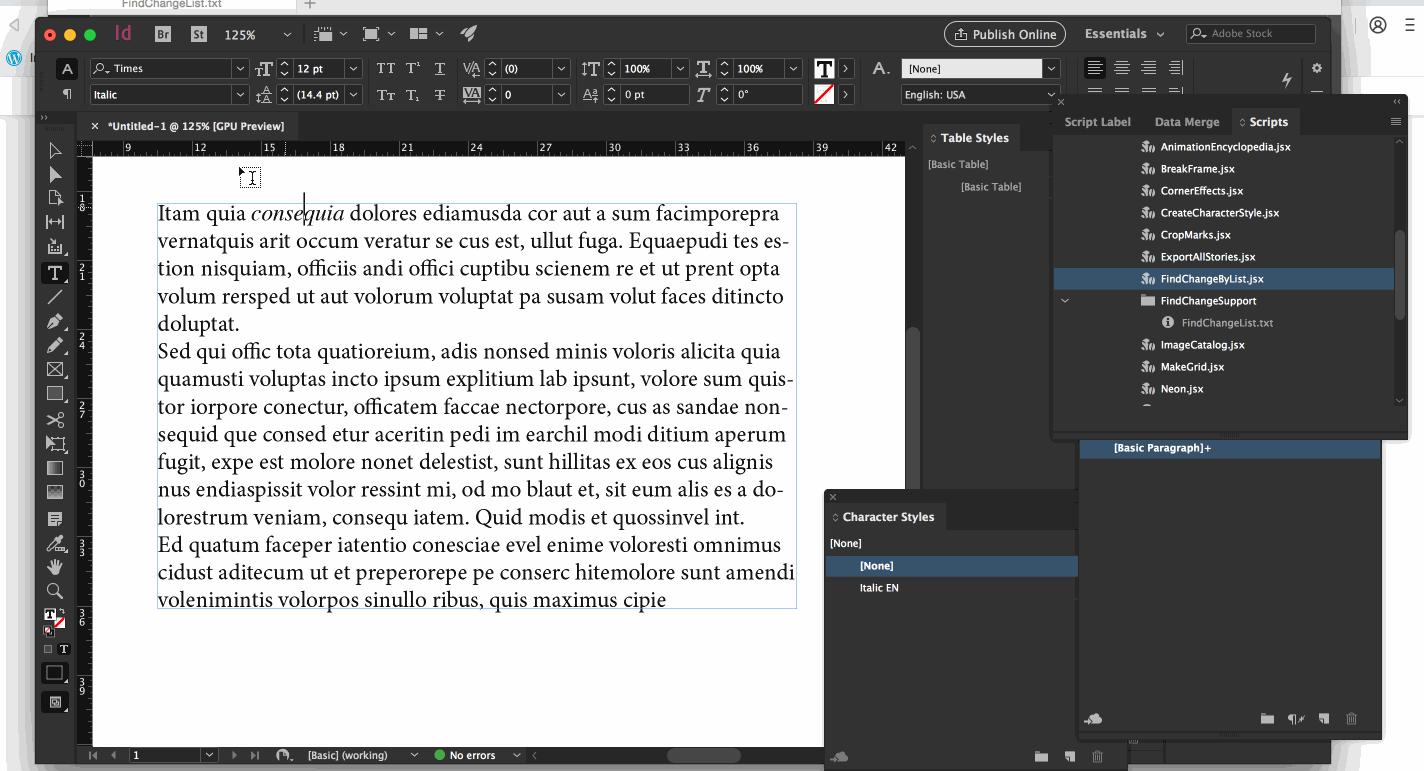Choose the Hand tool
The width and height of the screenshot is (1424, 771).
(x=55, y=567)
